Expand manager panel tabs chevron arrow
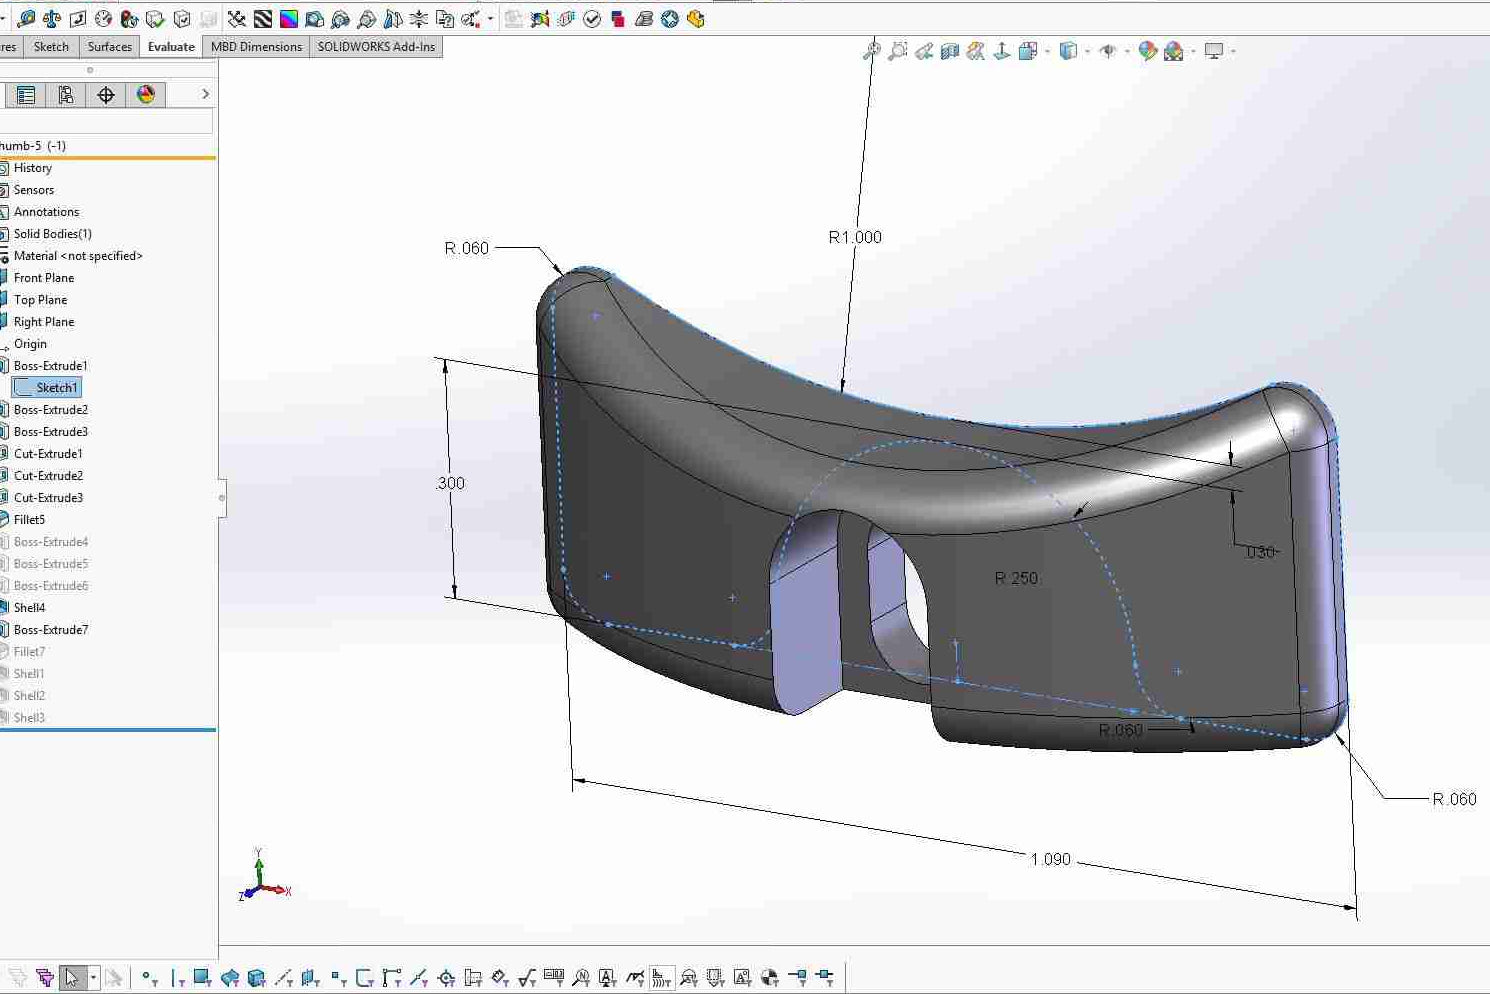Viewport: 1490px width, 994px height. 205,94
